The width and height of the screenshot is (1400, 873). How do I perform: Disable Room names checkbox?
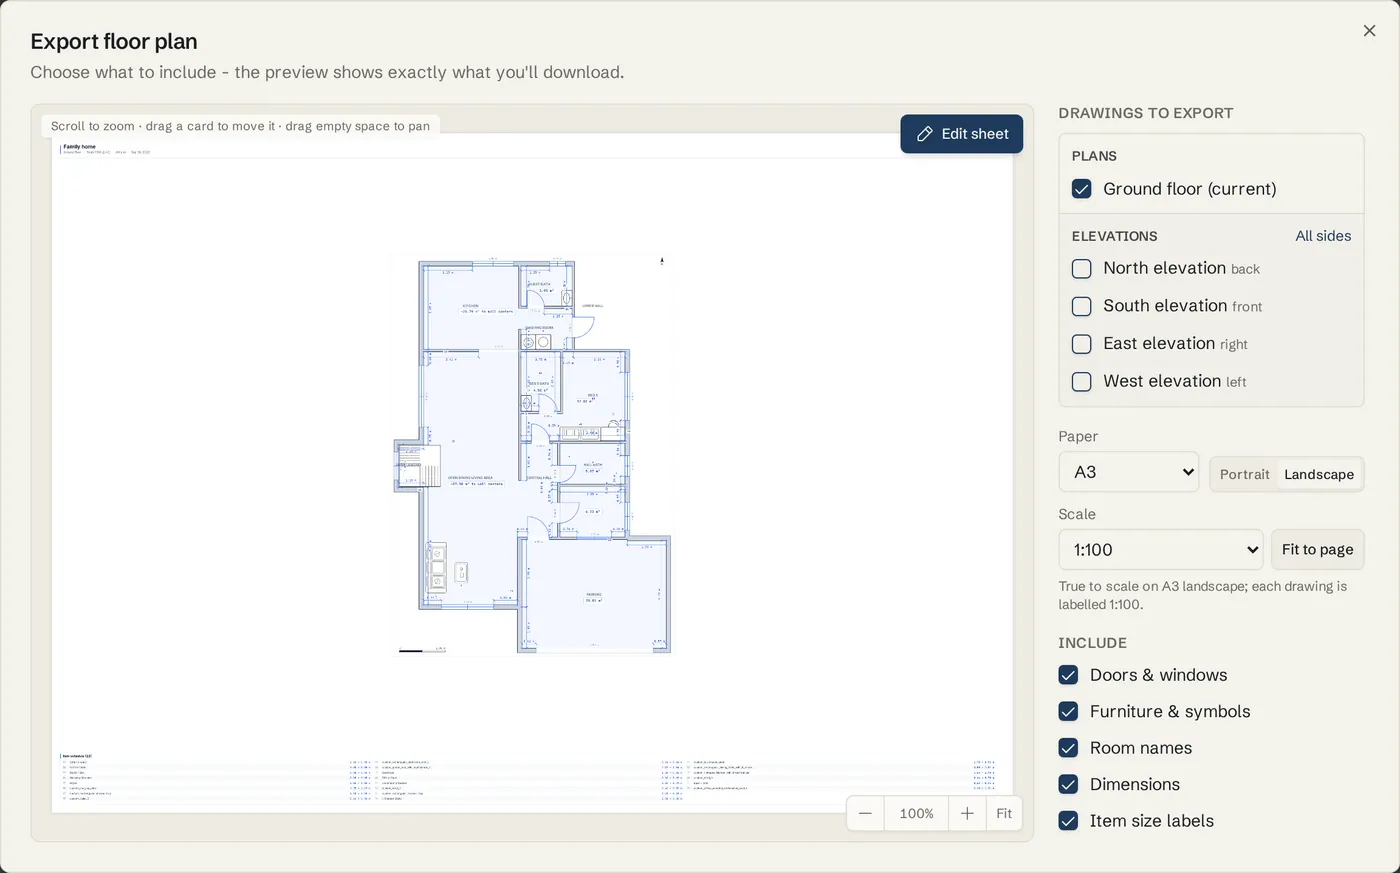(1068, 748)
